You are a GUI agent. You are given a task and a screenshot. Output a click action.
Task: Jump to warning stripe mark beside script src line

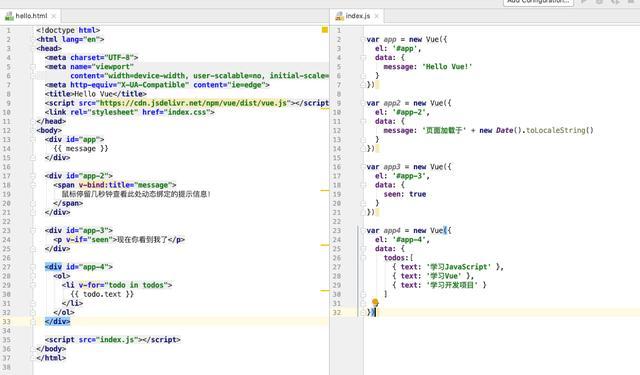(x=324, y=109)
